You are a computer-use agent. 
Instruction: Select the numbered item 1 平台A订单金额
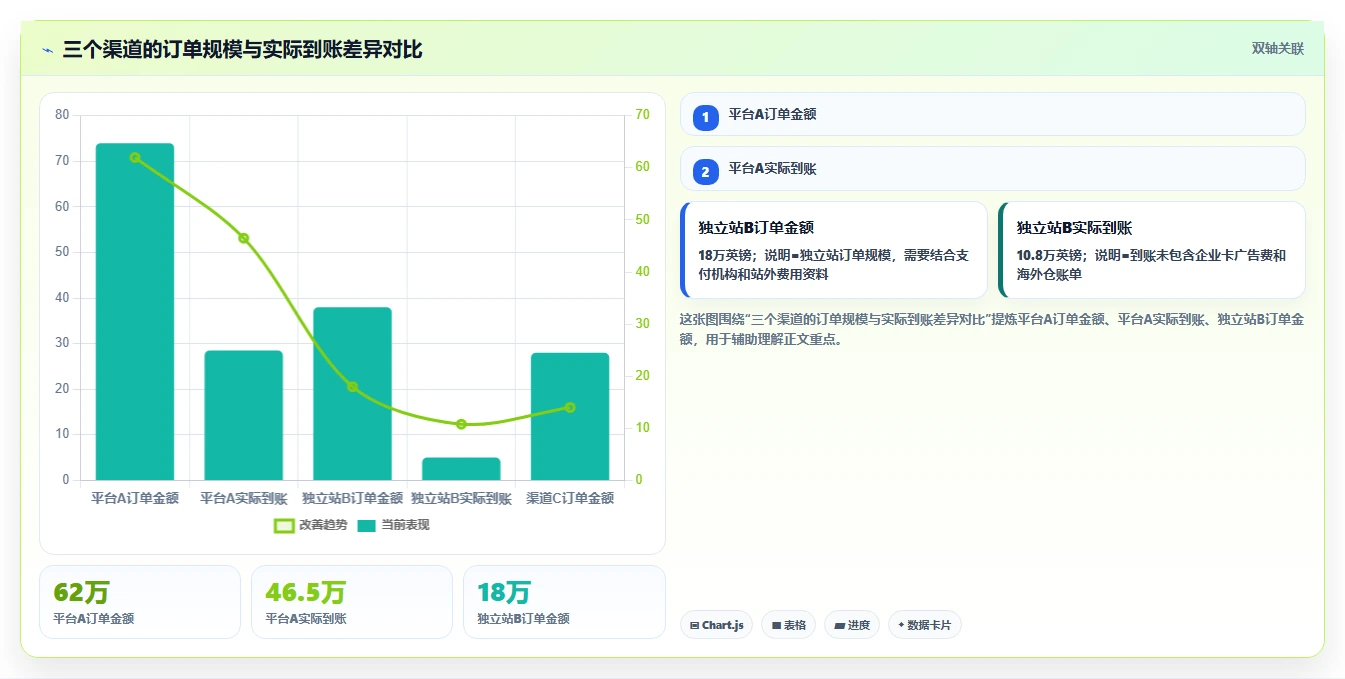point(992,114)
